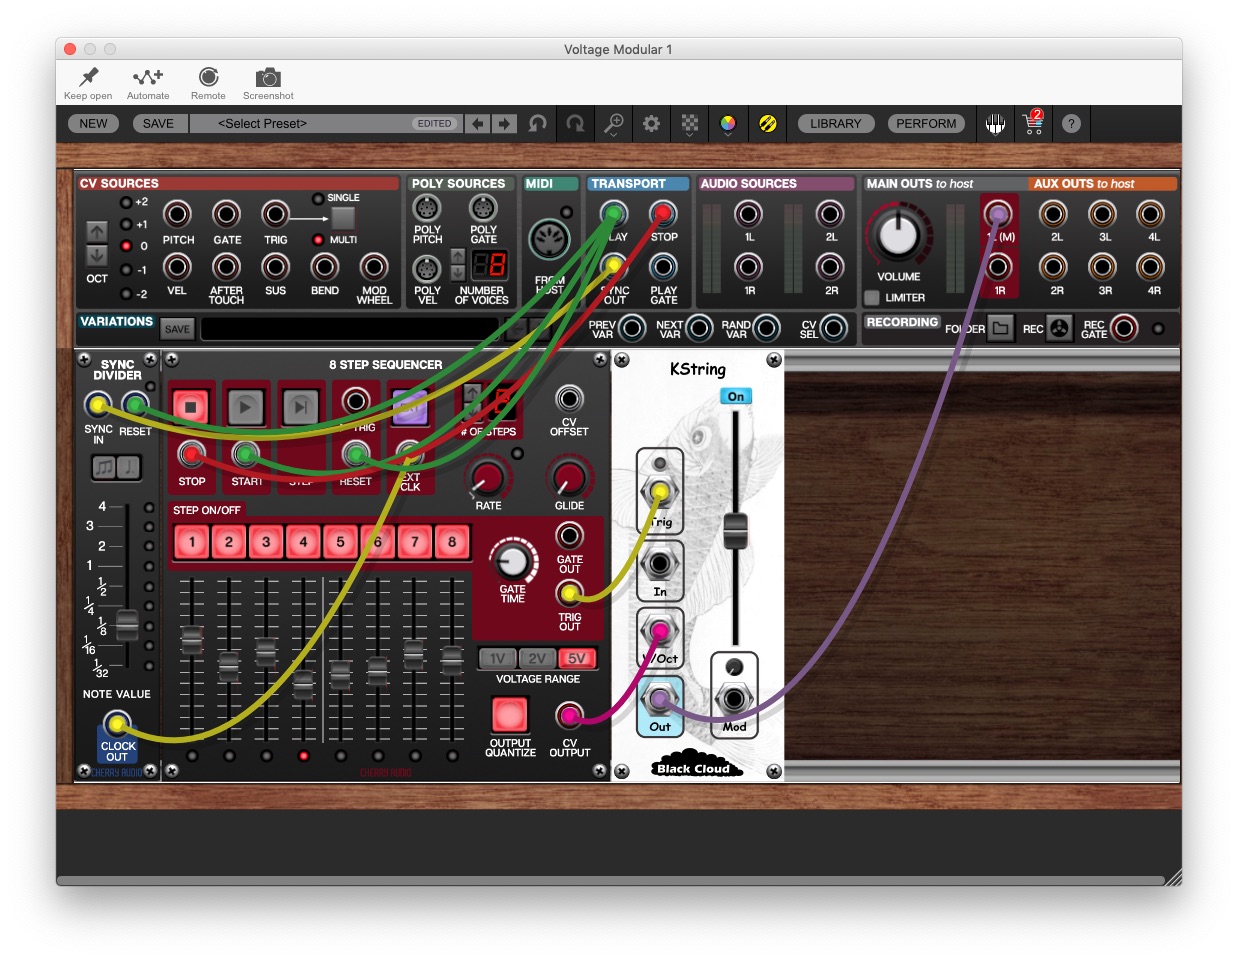Increase number of poly voices arrow
This screenshot has height=960, width=1238.
[458, 256]
